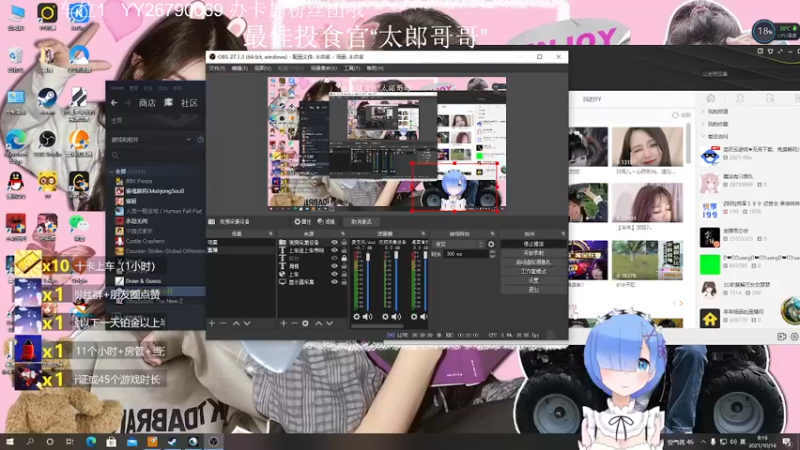This screenshot has height=450, width=800.
Task: Select Counter-Strike: Global Offensive in Steam list
Action: (160, 251)
